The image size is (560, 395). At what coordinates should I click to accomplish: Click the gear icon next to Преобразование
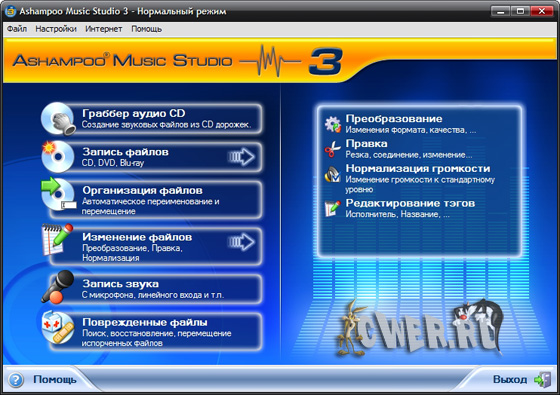coord(332,124)
